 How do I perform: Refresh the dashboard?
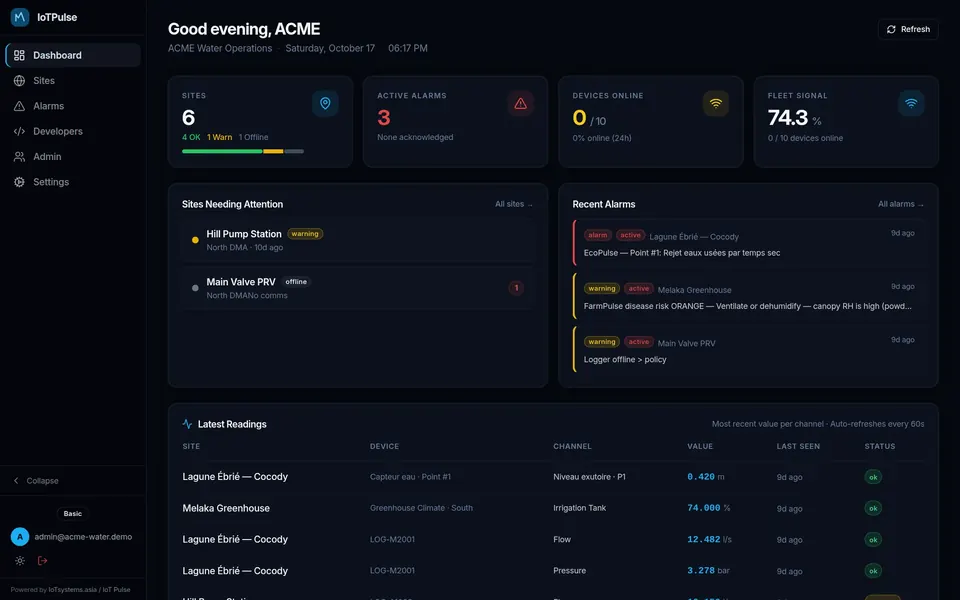coord(908,29)
